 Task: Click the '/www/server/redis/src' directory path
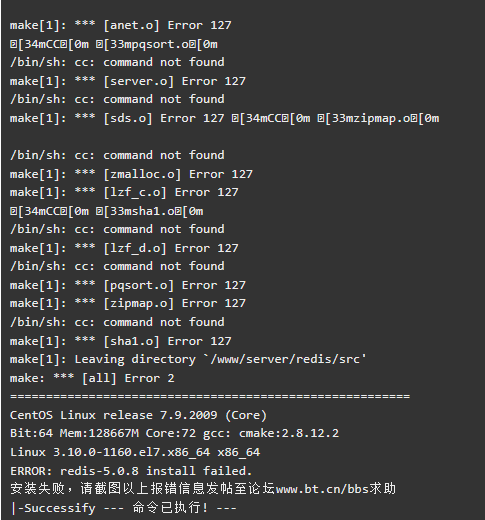(x=285, y=359)
